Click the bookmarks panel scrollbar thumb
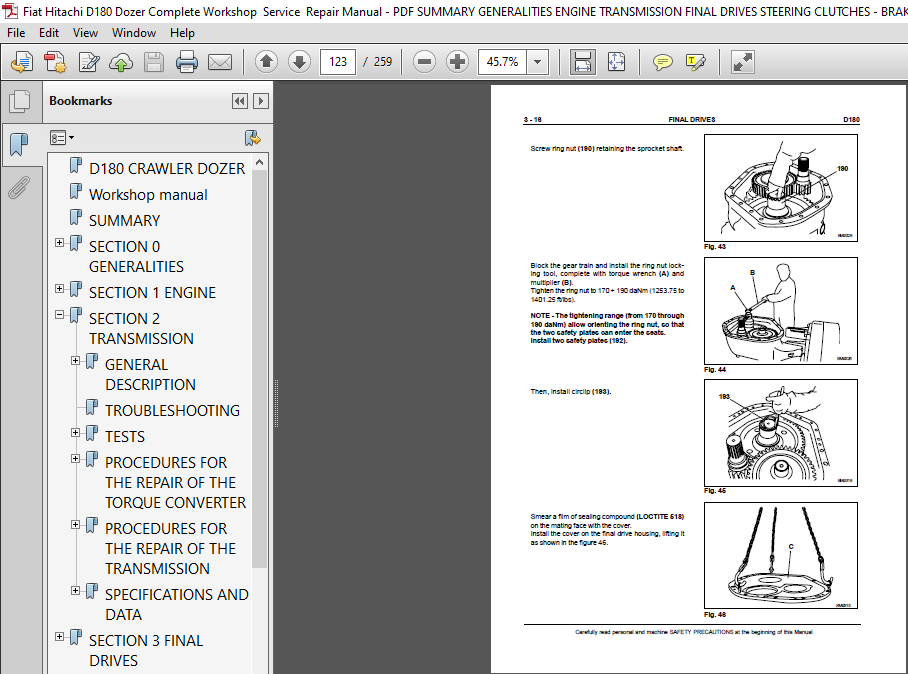Screen dimensions: 908x674 coord(259,369)
